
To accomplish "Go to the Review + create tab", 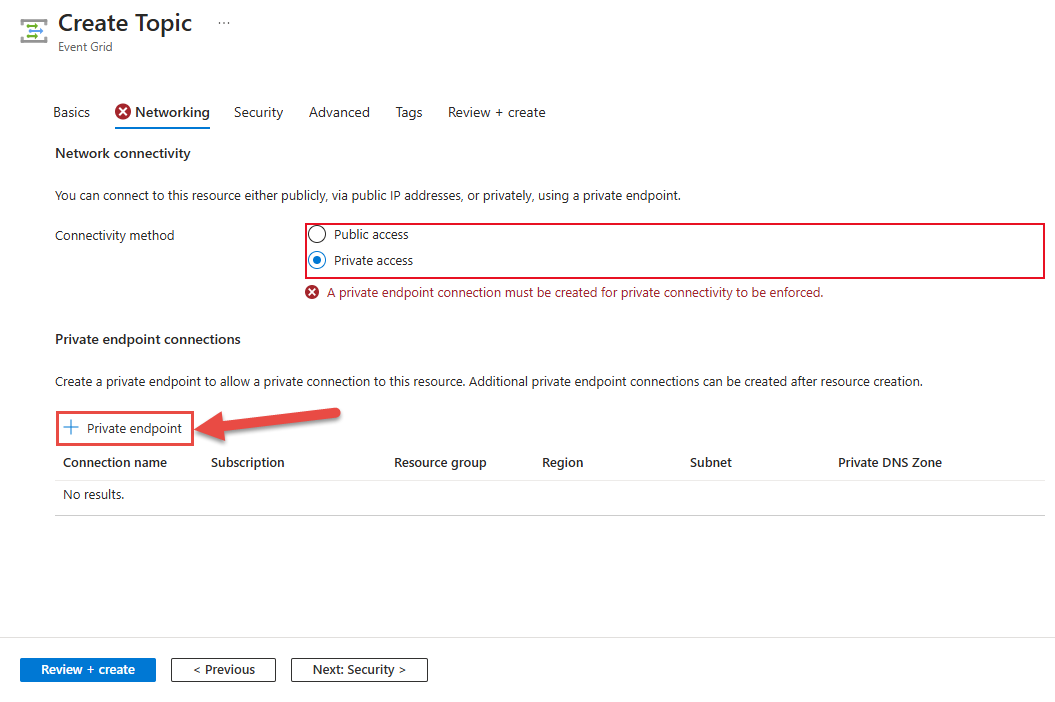I will [x=496, y=112].
